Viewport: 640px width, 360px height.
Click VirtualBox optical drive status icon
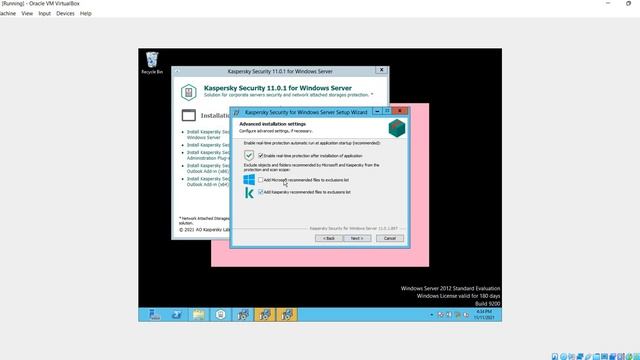click(x=563, y=357)
